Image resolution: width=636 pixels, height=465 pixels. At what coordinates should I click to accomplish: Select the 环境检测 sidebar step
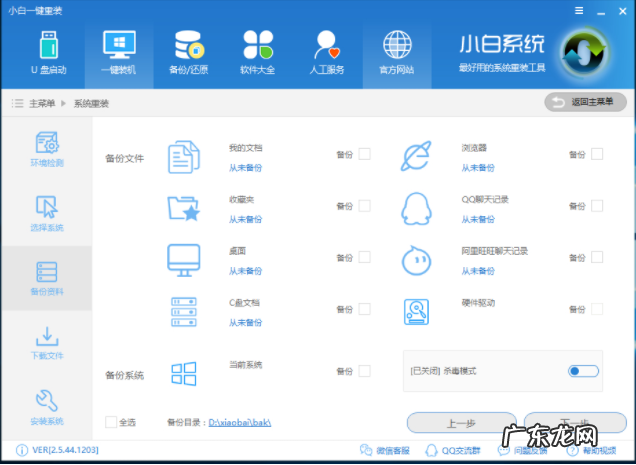point(47,149)
